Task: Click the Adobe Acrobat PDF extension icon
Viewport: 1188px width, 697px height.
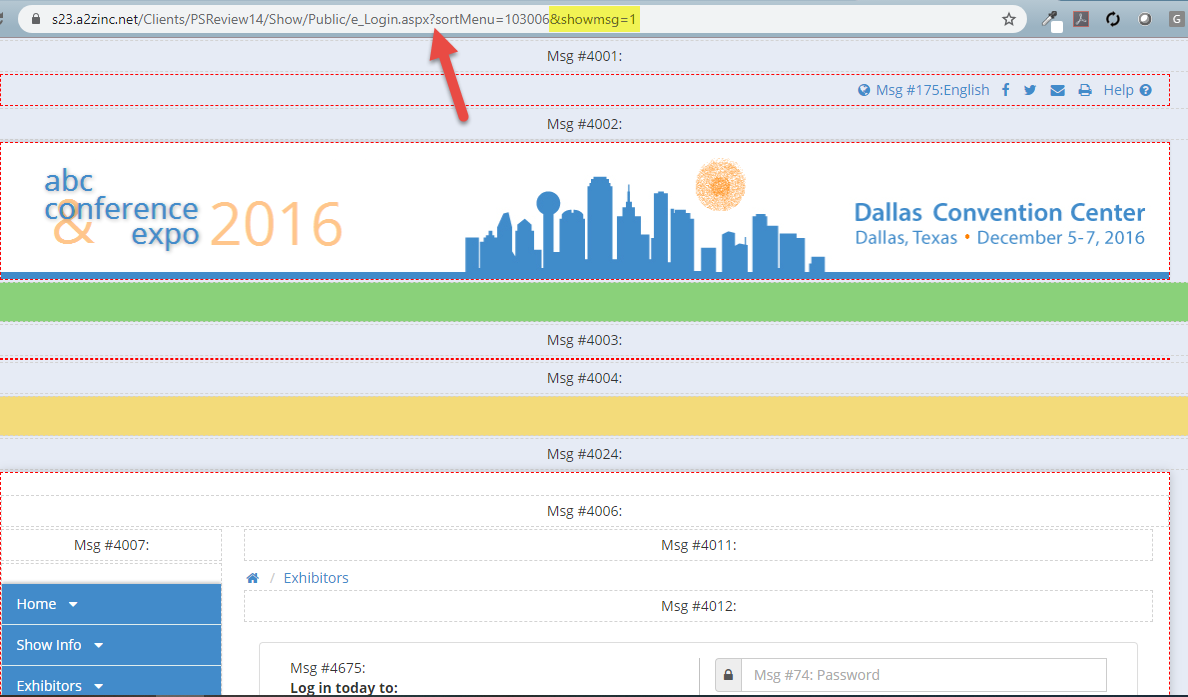Action: click(x=1081, y=19)
